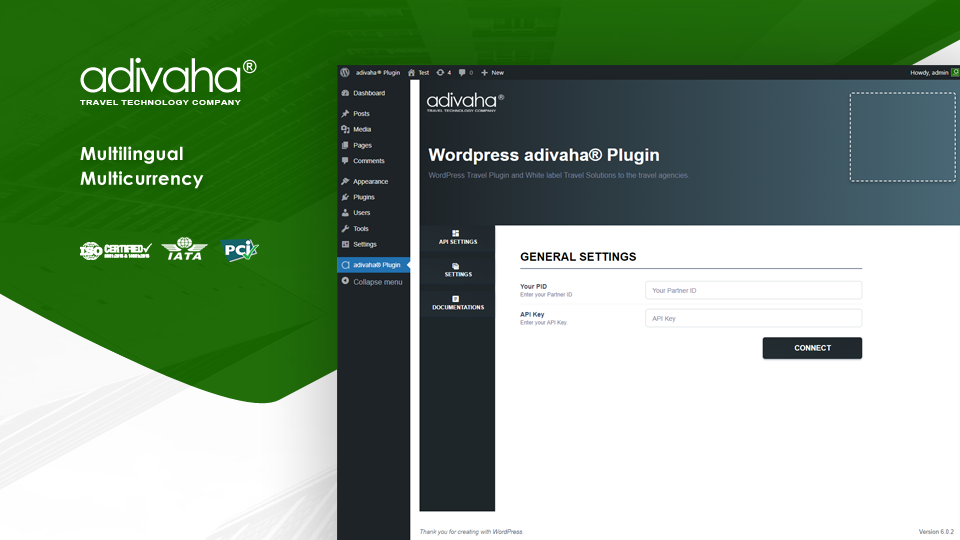The height and width of the screenshot is (540, 960).
Task: Click the Comments speech bubble sidebar icon
Action: coord(345,160)
